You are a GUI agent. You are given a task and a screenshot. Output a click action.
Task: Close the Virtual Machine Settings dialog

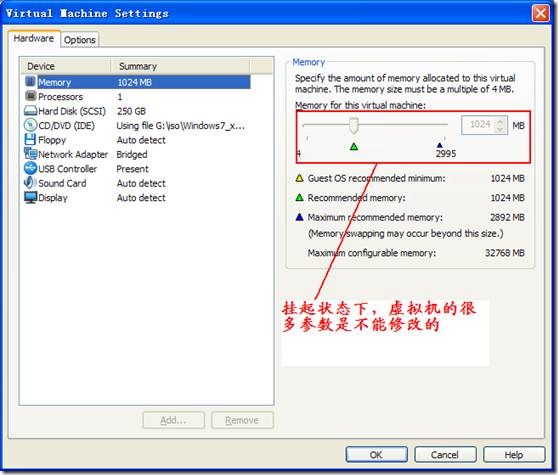click(x=541, y=14)
